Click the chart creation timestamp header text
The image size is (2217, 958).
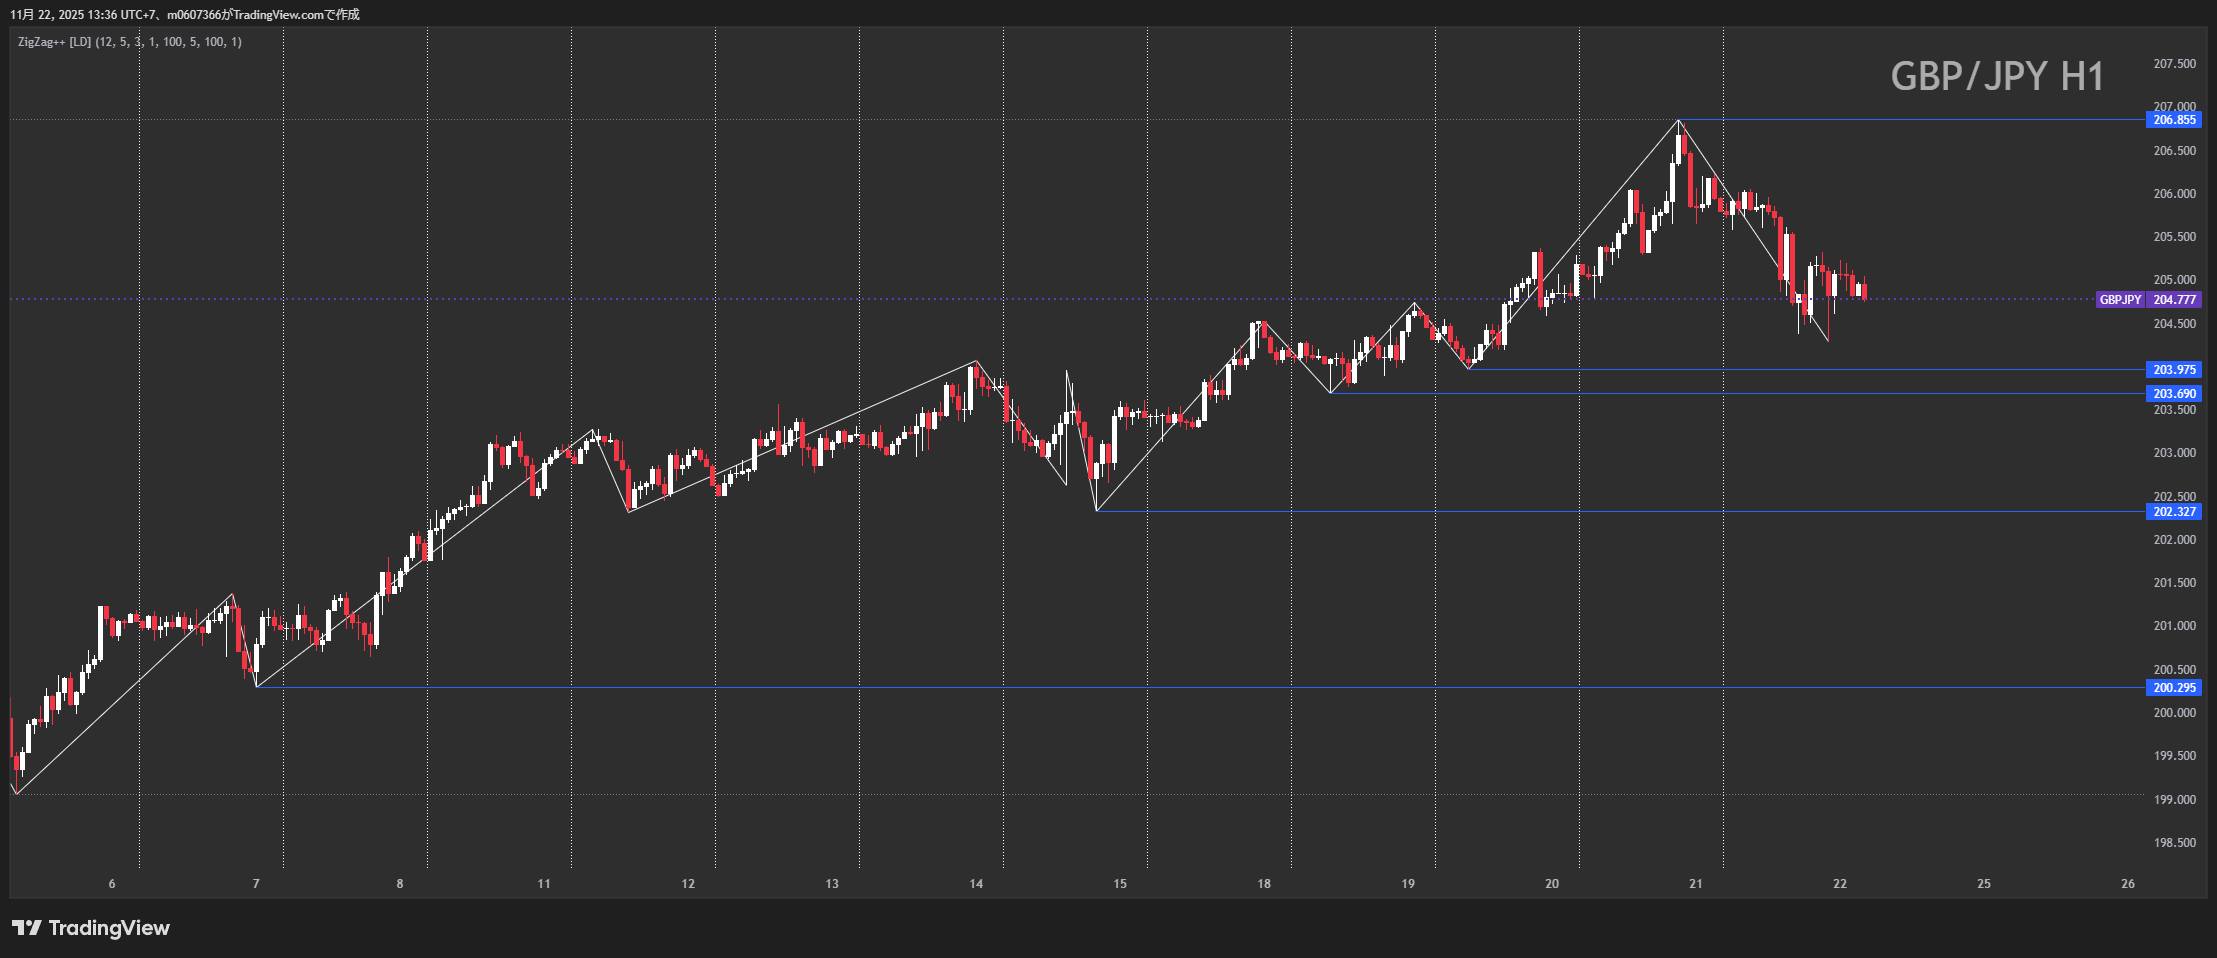click(185, 14)
